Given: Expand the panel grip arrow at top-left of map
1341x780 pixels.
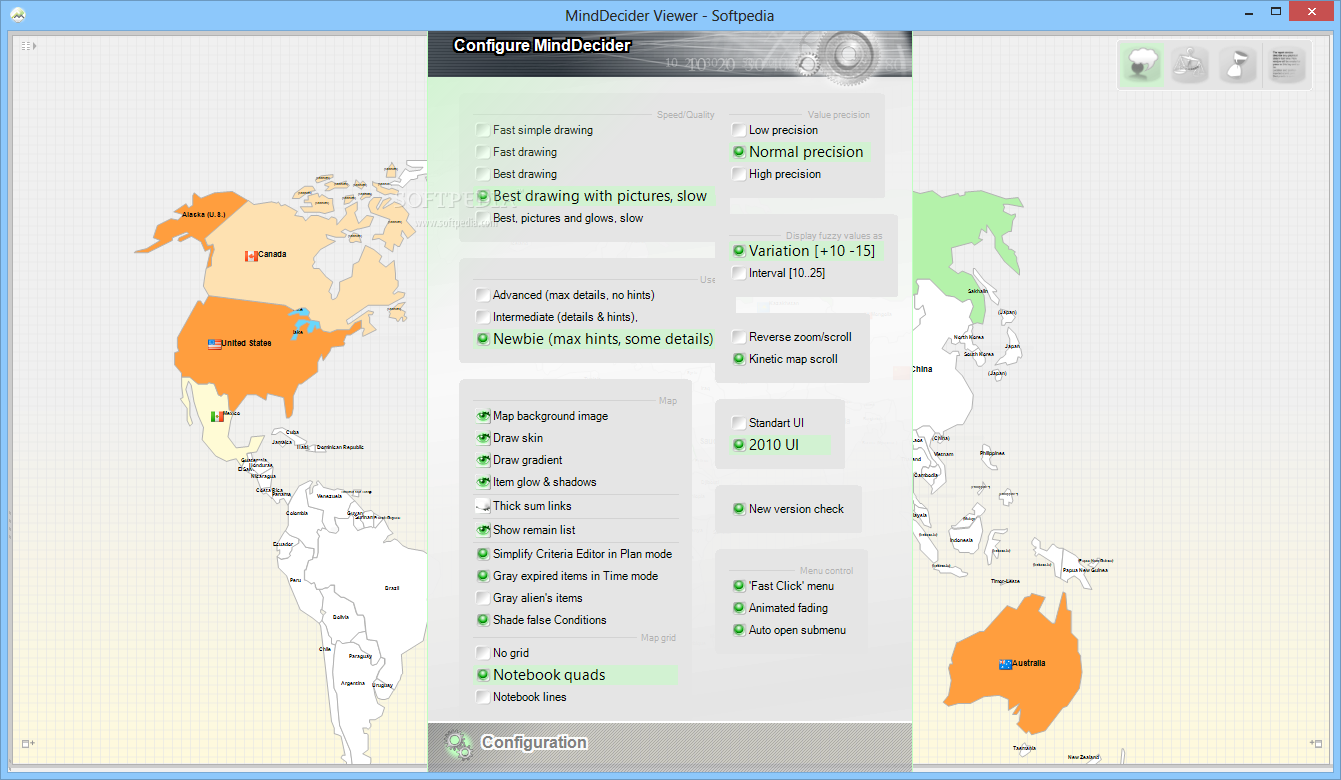Looking at the screenshot, I should pyautogui.click(x=28, y=45).
